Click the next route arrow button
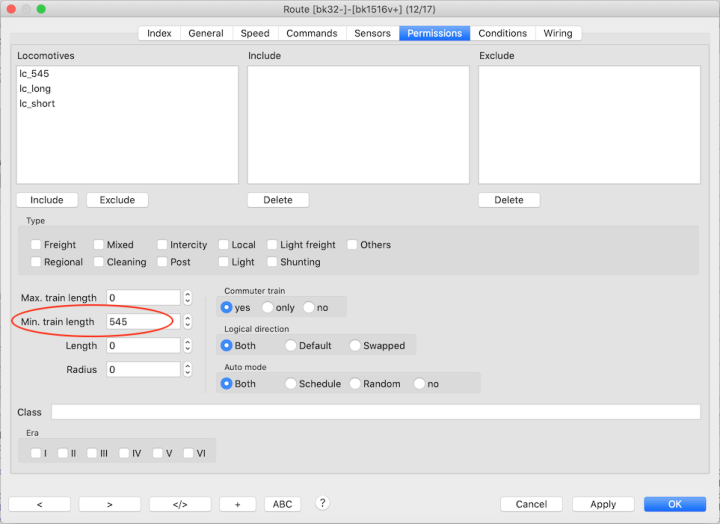The width and height of the screenshot is (720, 524). (109, 504)
